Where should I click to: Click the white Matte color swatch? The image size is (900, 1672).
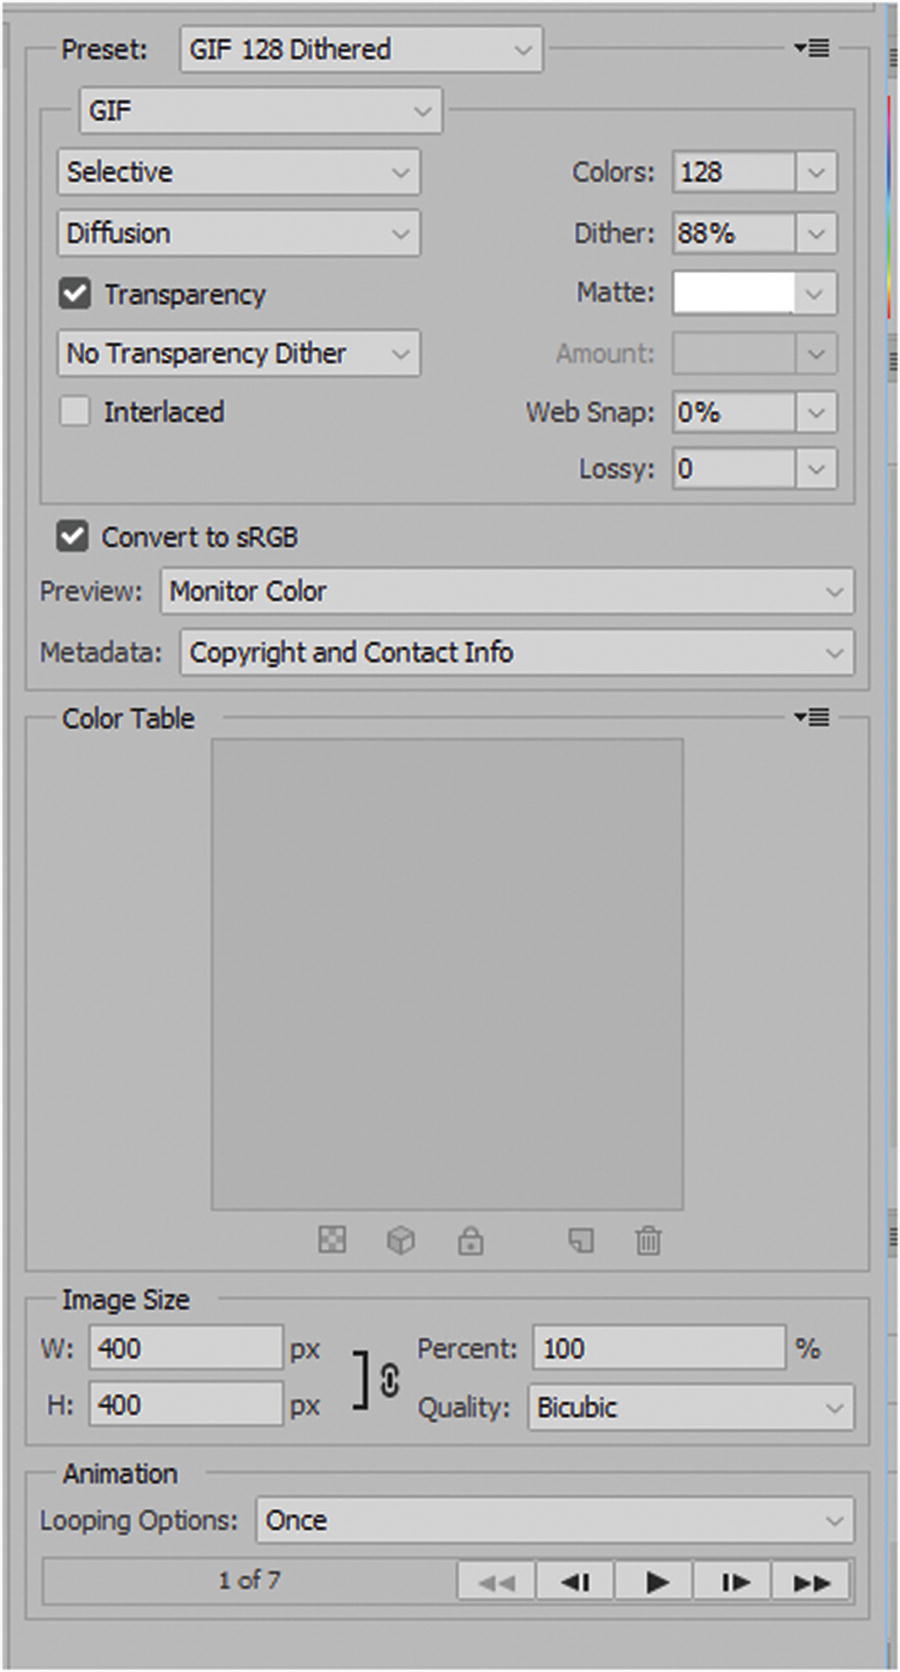(x=734, y=293)
